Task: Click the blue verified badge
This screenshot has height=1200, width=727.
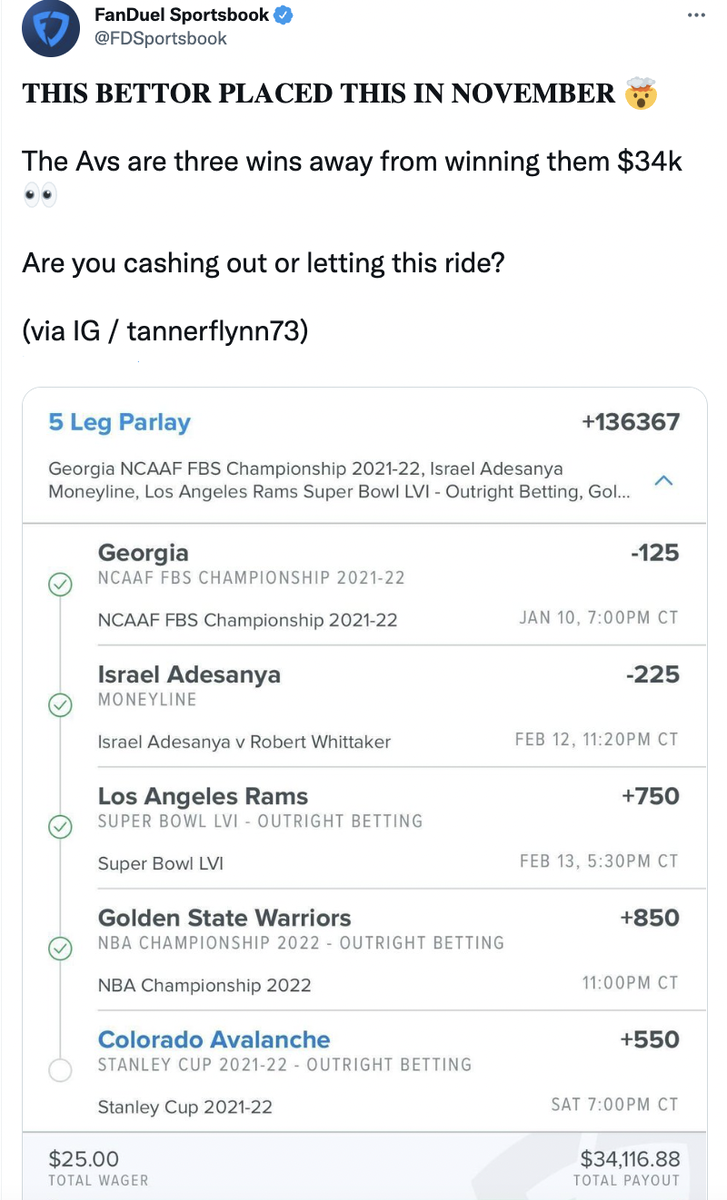Action: [x=285, y=15]
